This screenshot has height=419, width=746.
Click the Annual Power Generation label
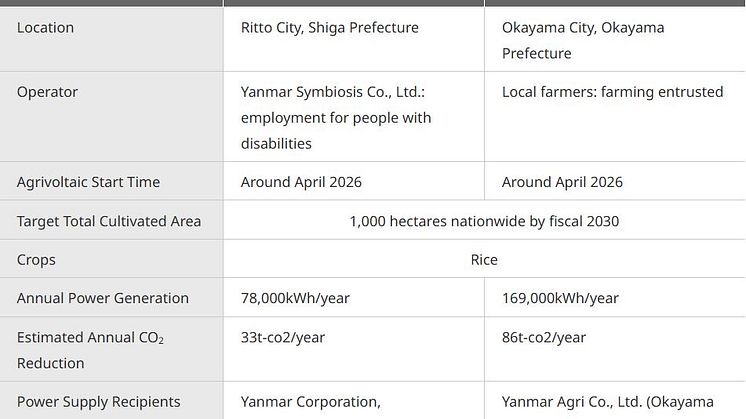[x=103, y=298]
